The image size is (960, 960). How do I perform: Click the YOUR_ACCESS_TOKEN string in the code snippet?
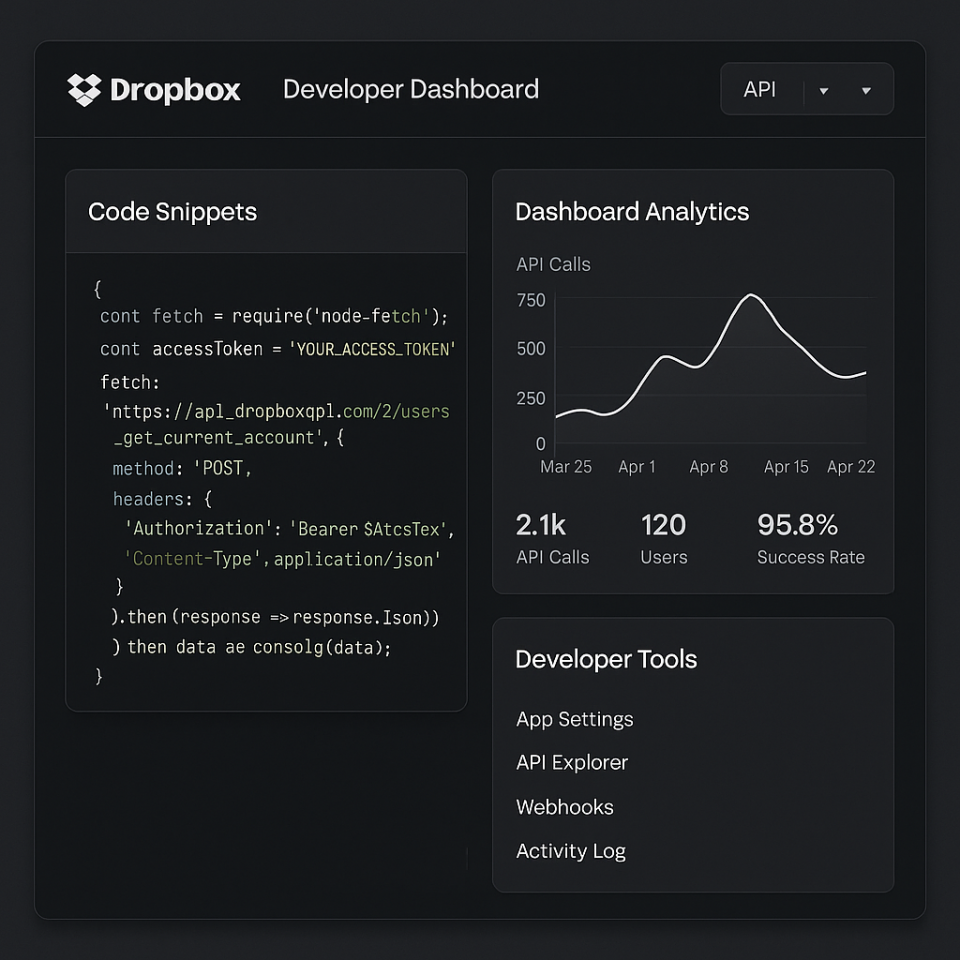[x=374, y=348]
